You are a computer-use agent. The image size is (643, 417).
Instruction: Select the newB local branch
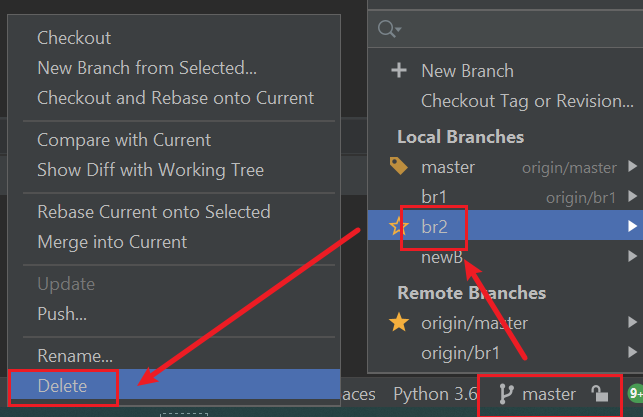pos(442,257)
